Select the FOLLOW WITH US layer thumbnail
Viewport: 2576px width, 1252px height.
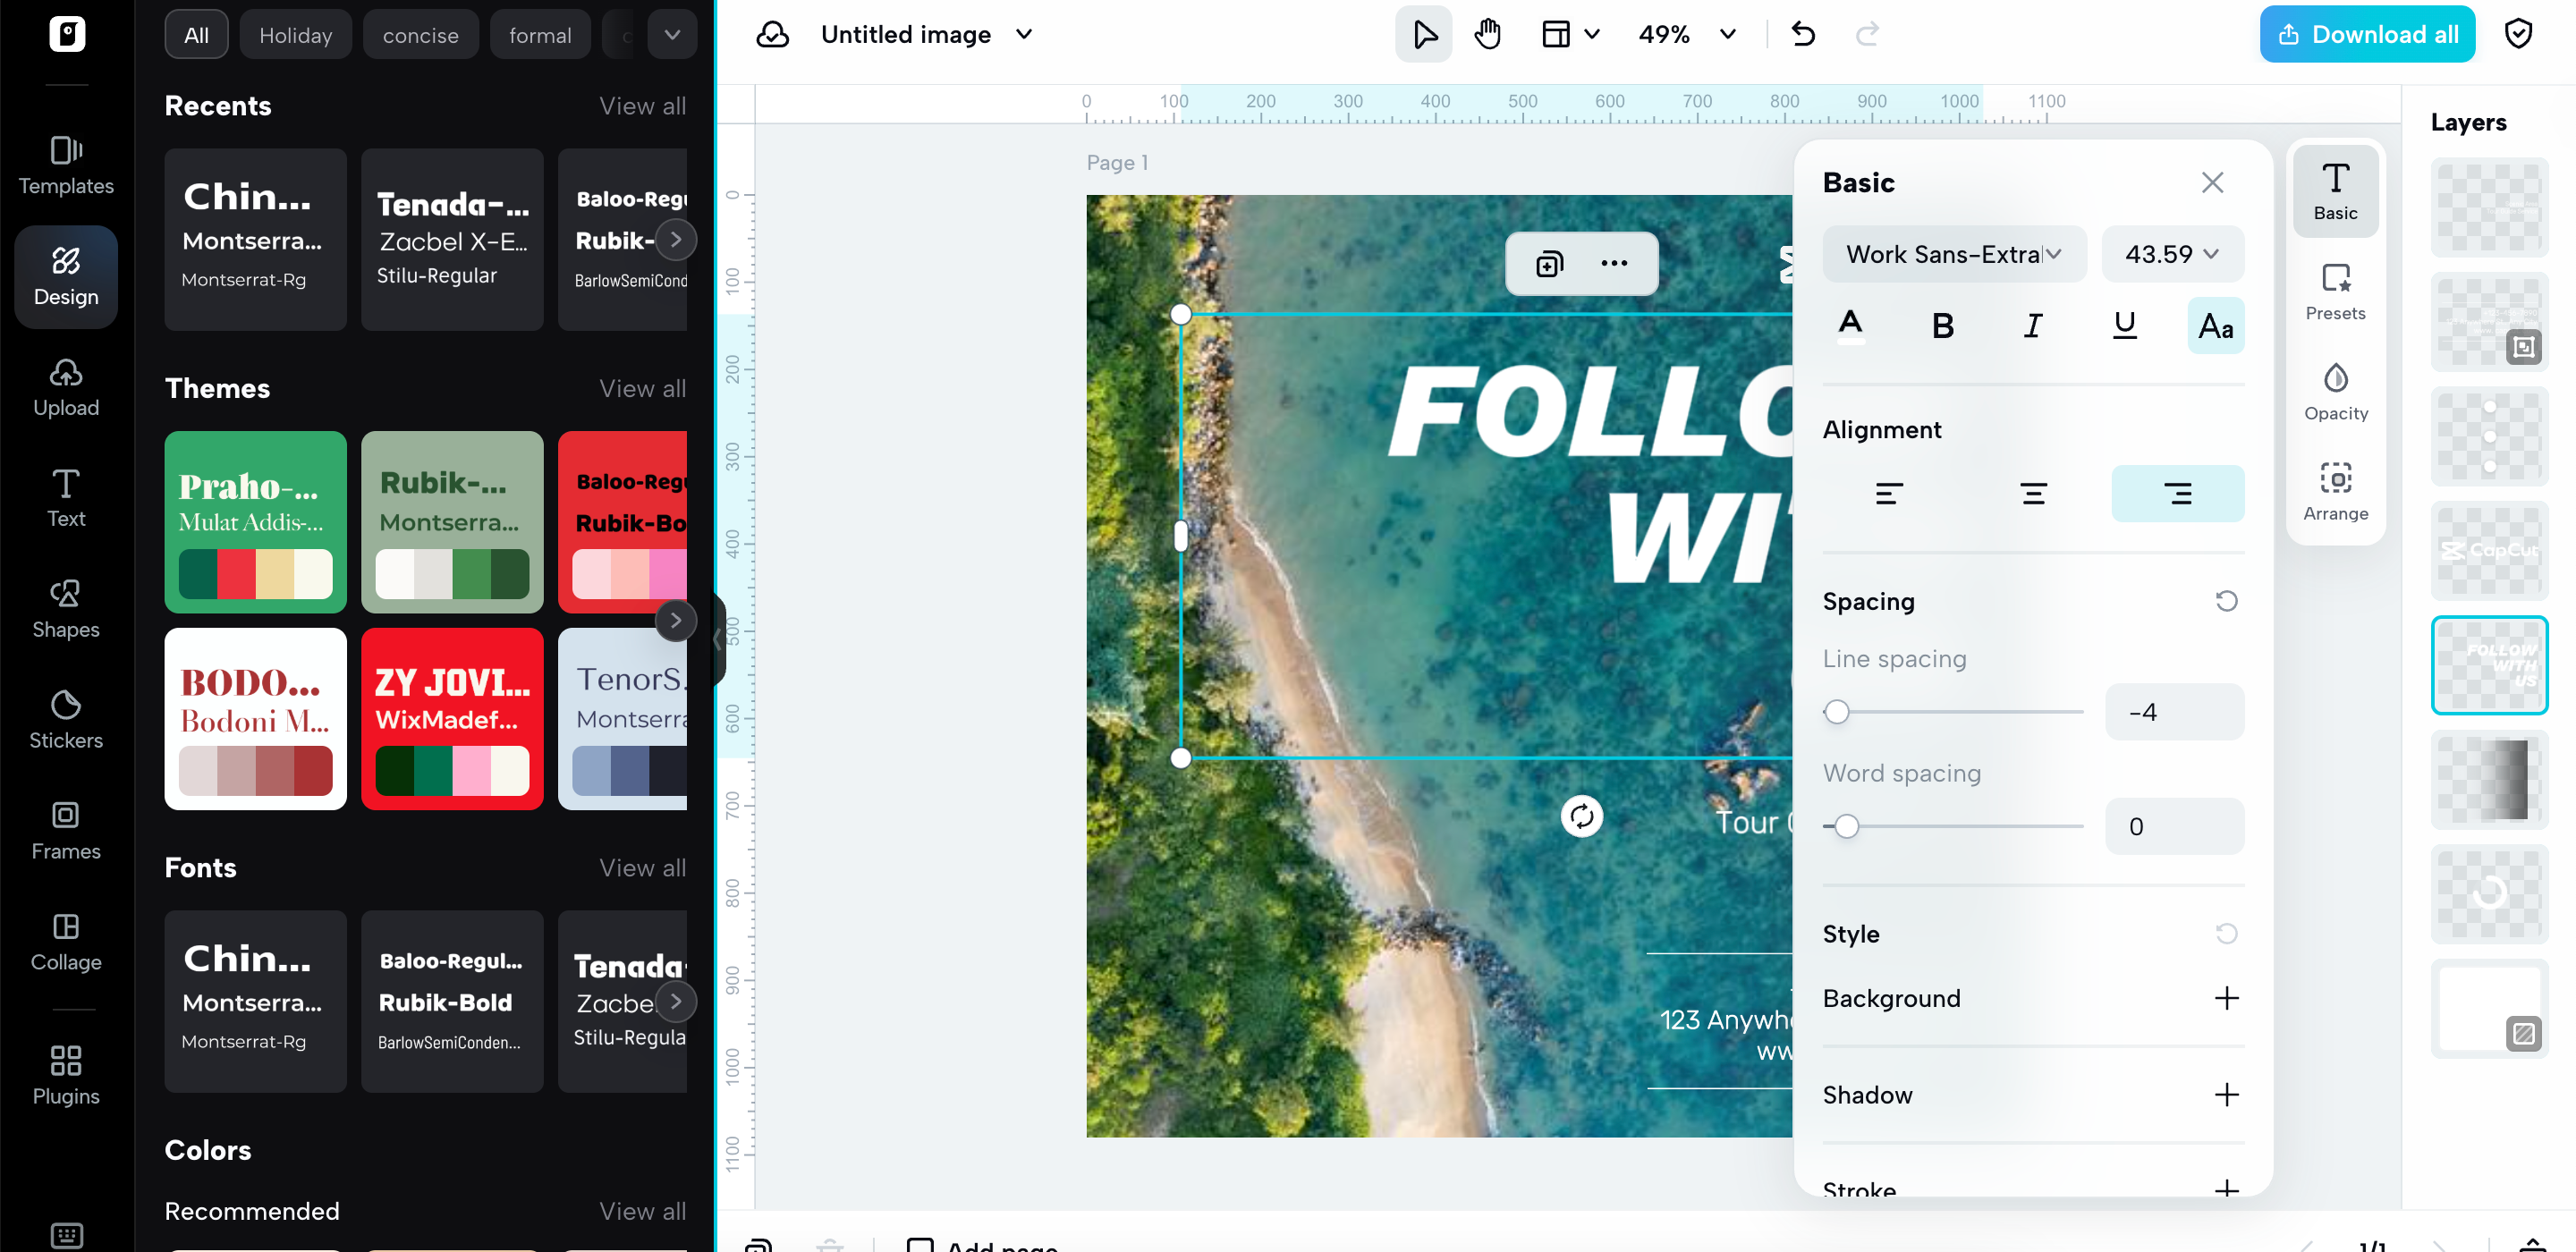[x=2489, y=664]
